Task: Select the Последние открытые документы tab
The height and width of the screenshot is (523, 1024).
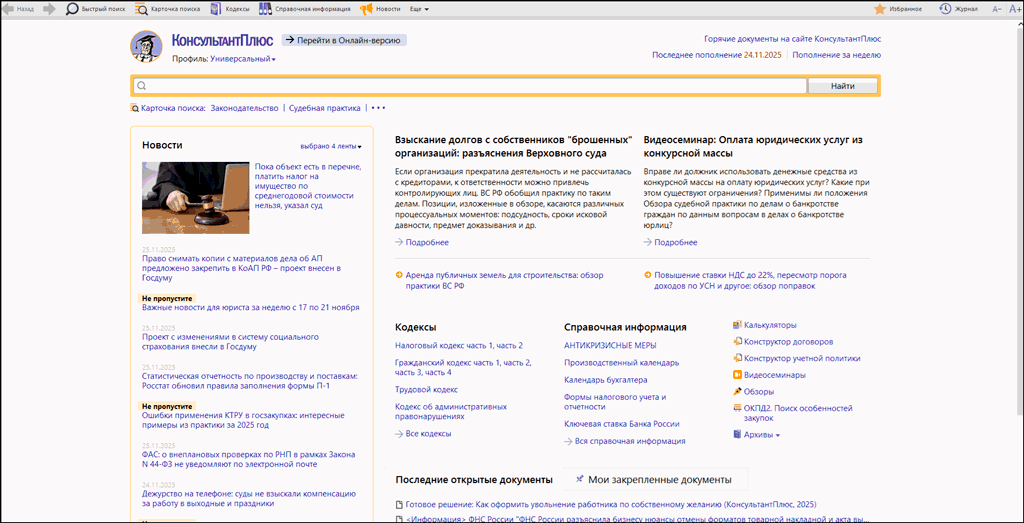Action: tap(474, 480)
